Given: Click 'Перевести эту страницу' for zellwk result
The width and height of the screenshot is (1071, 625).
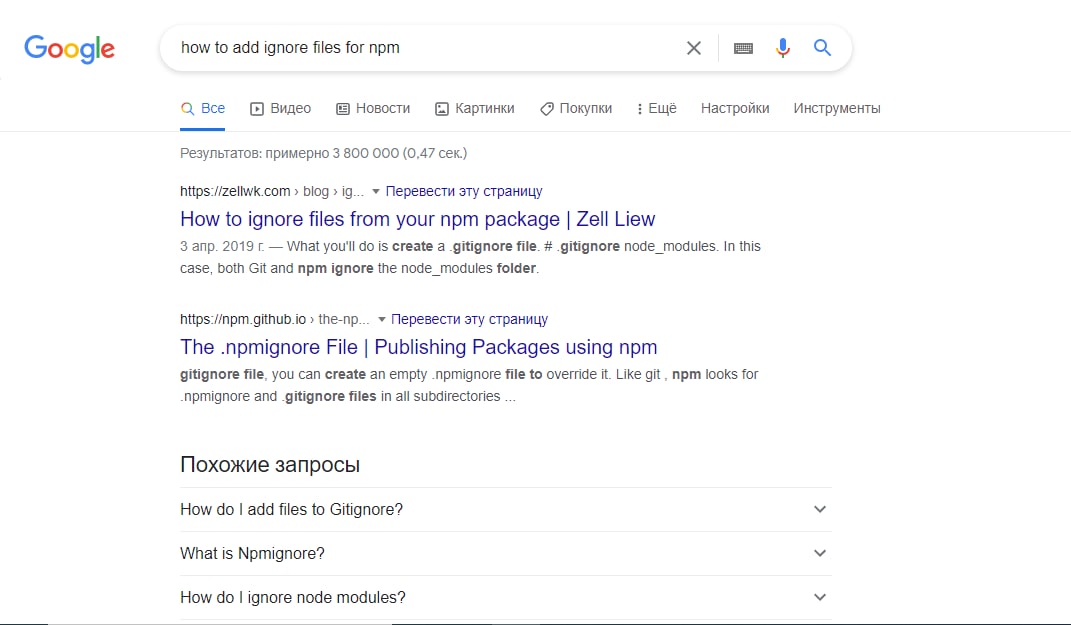Looking at the screenshot, I should (464, 191).
